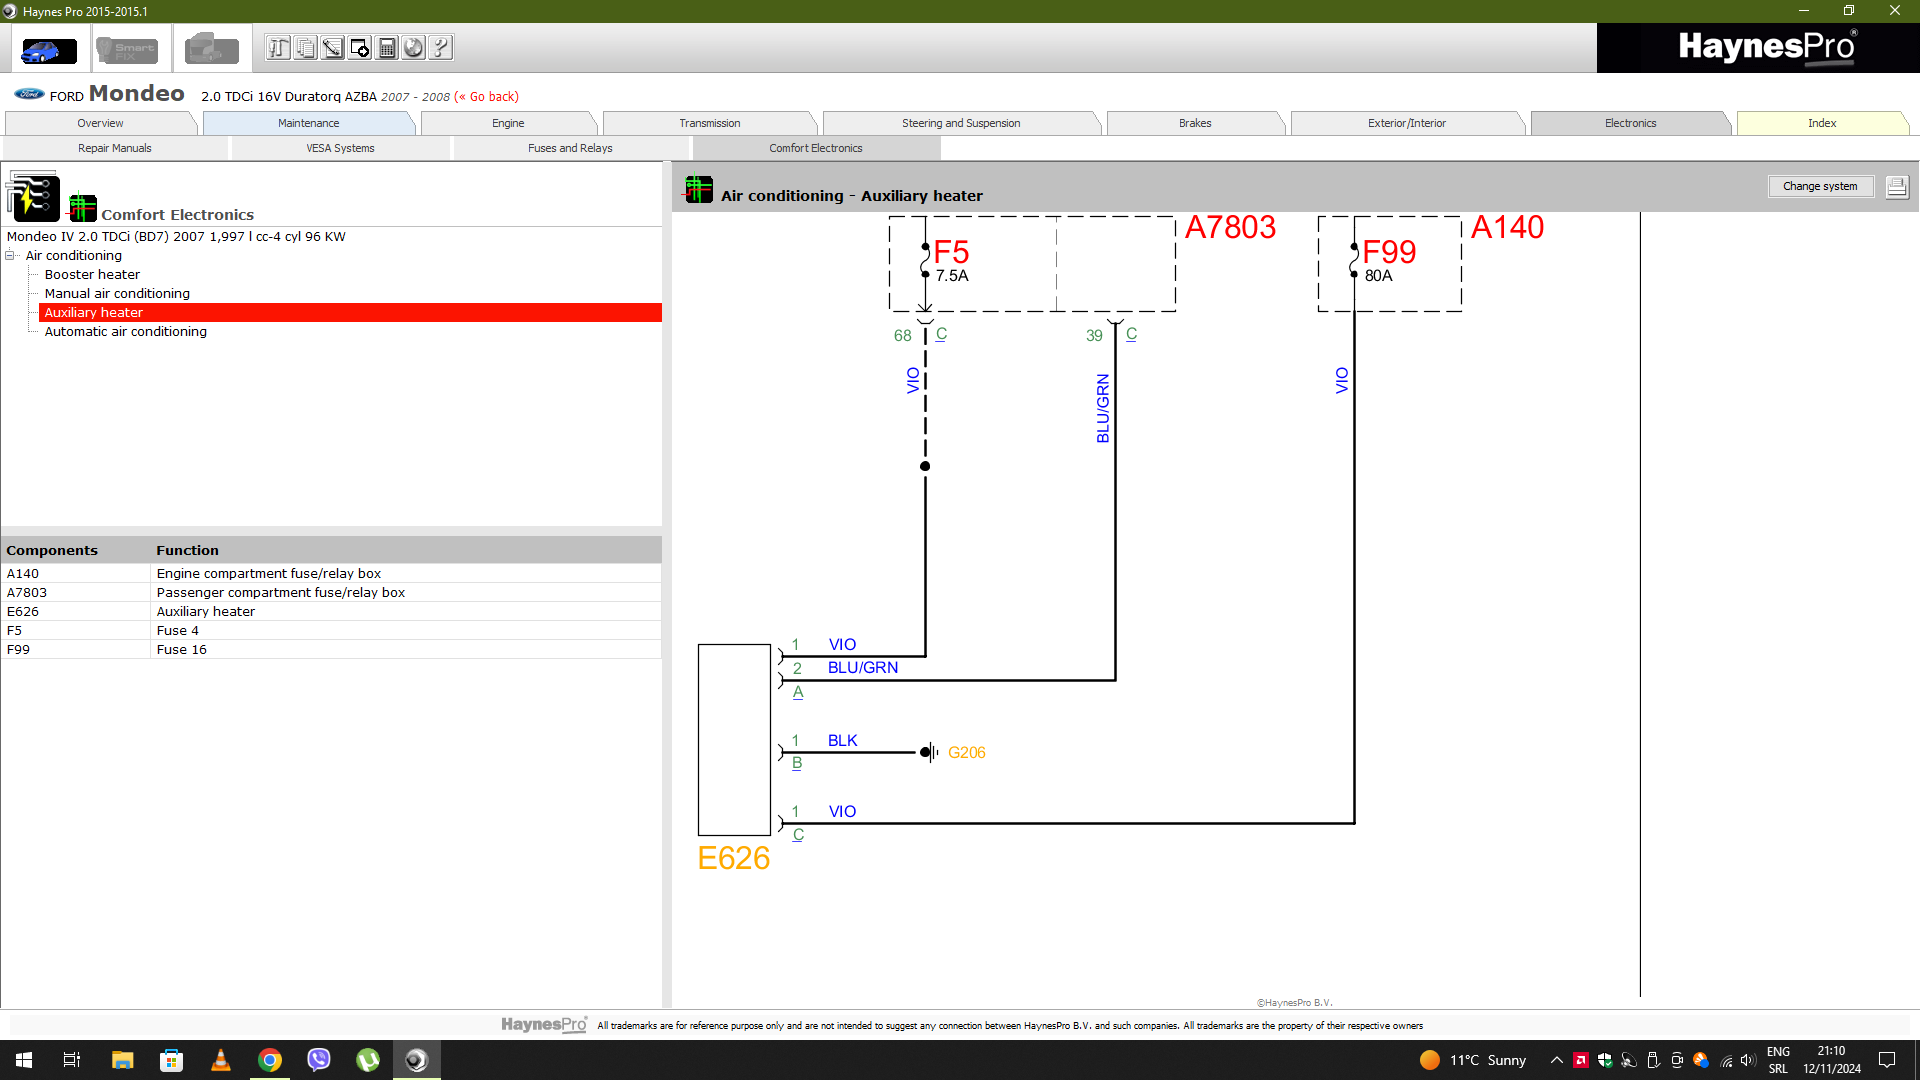This screenshot has height=1080, width=1920.
Task: Open the Brakes tab
Action: (x=1195, y=123)
